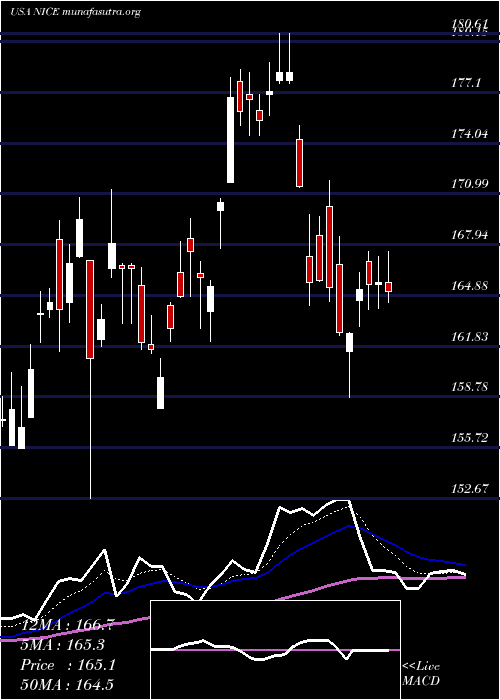This screenshot has width=500, height=700.
Task: Click the 167.94 price level label
Action: point(470,234)
